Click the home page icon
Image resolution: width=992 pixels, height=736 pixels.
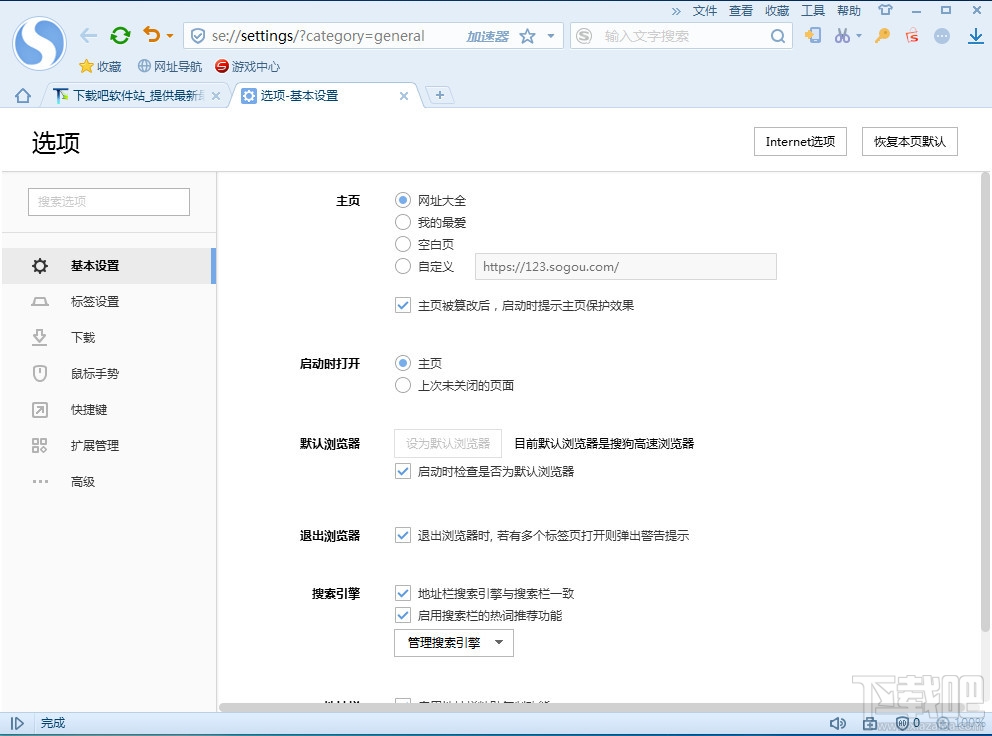23,96
